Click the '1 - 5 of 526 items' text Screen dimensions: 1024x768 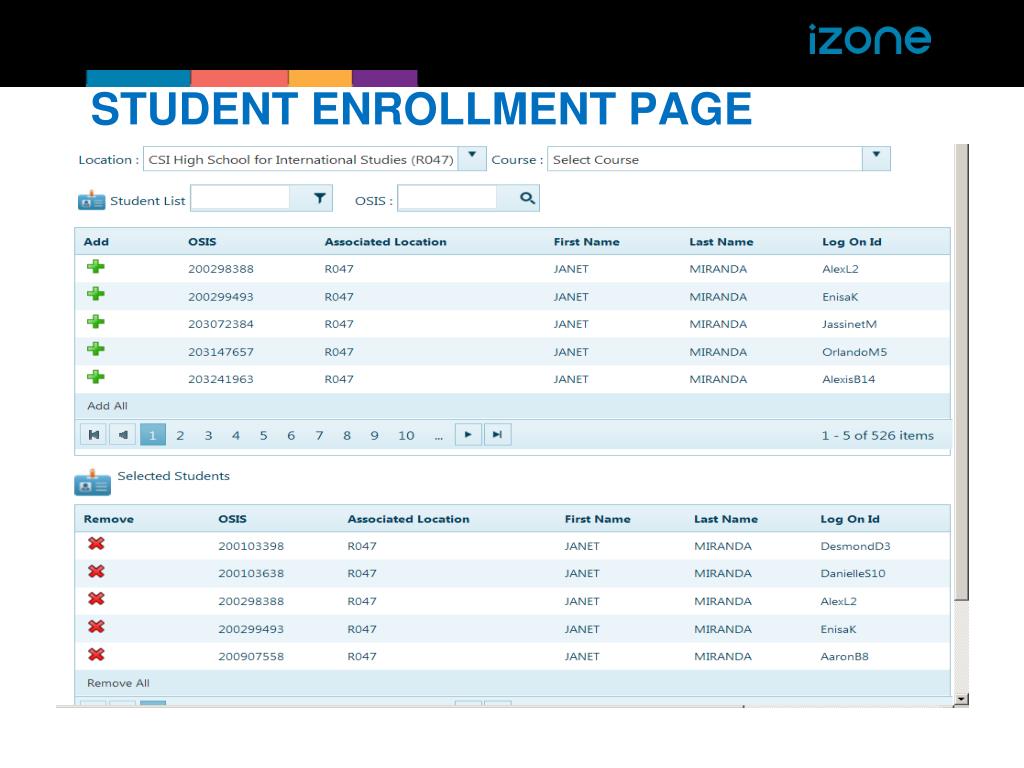pos(877,436)
